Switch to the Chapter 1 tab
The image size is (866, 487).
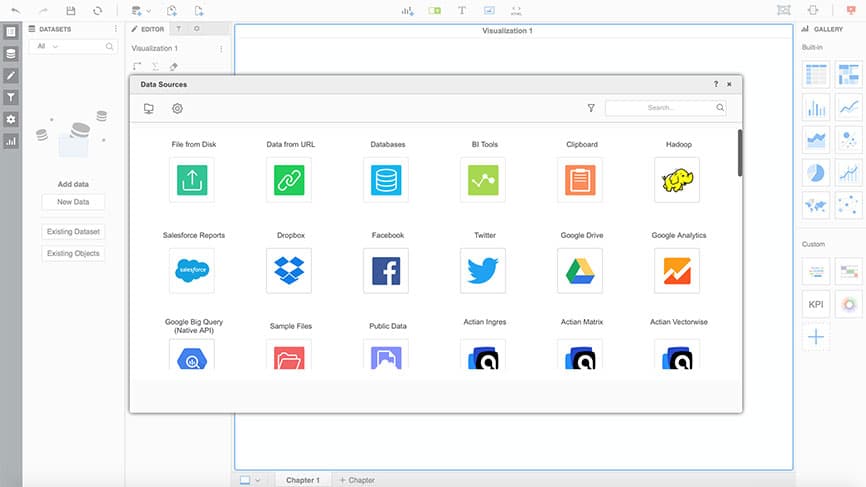(302, 480)
